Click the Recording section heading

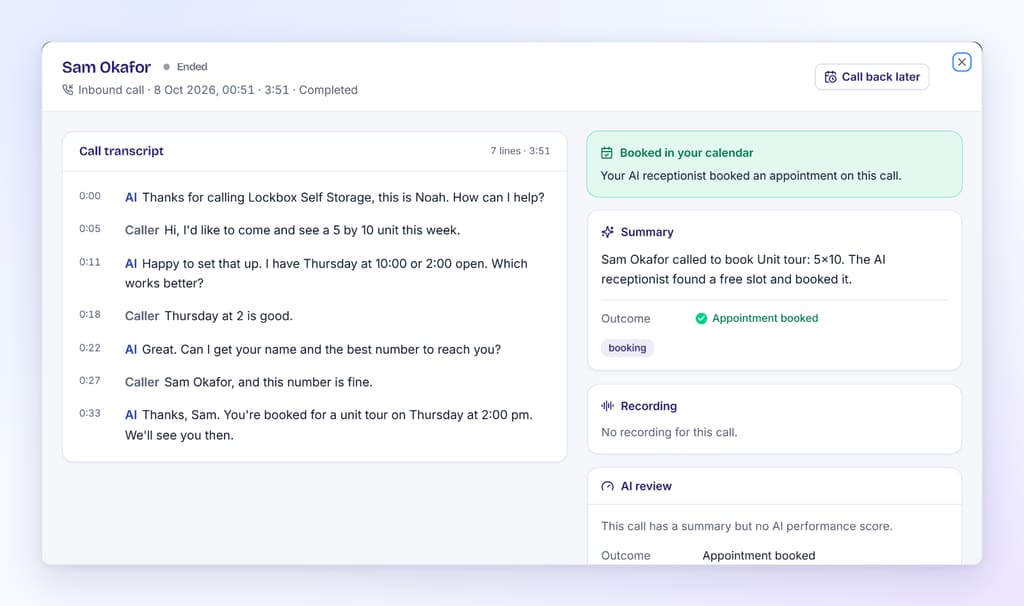(x=648, y=406)
